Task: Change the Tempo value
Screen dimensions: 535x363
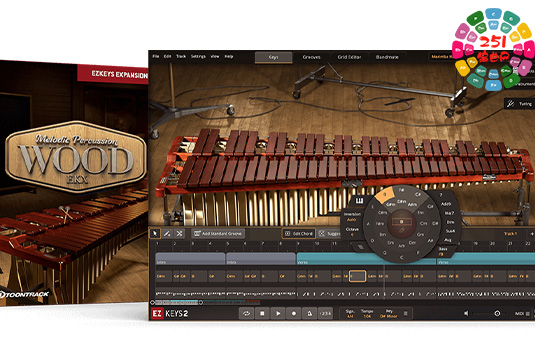Action: (x=367, y=314)
